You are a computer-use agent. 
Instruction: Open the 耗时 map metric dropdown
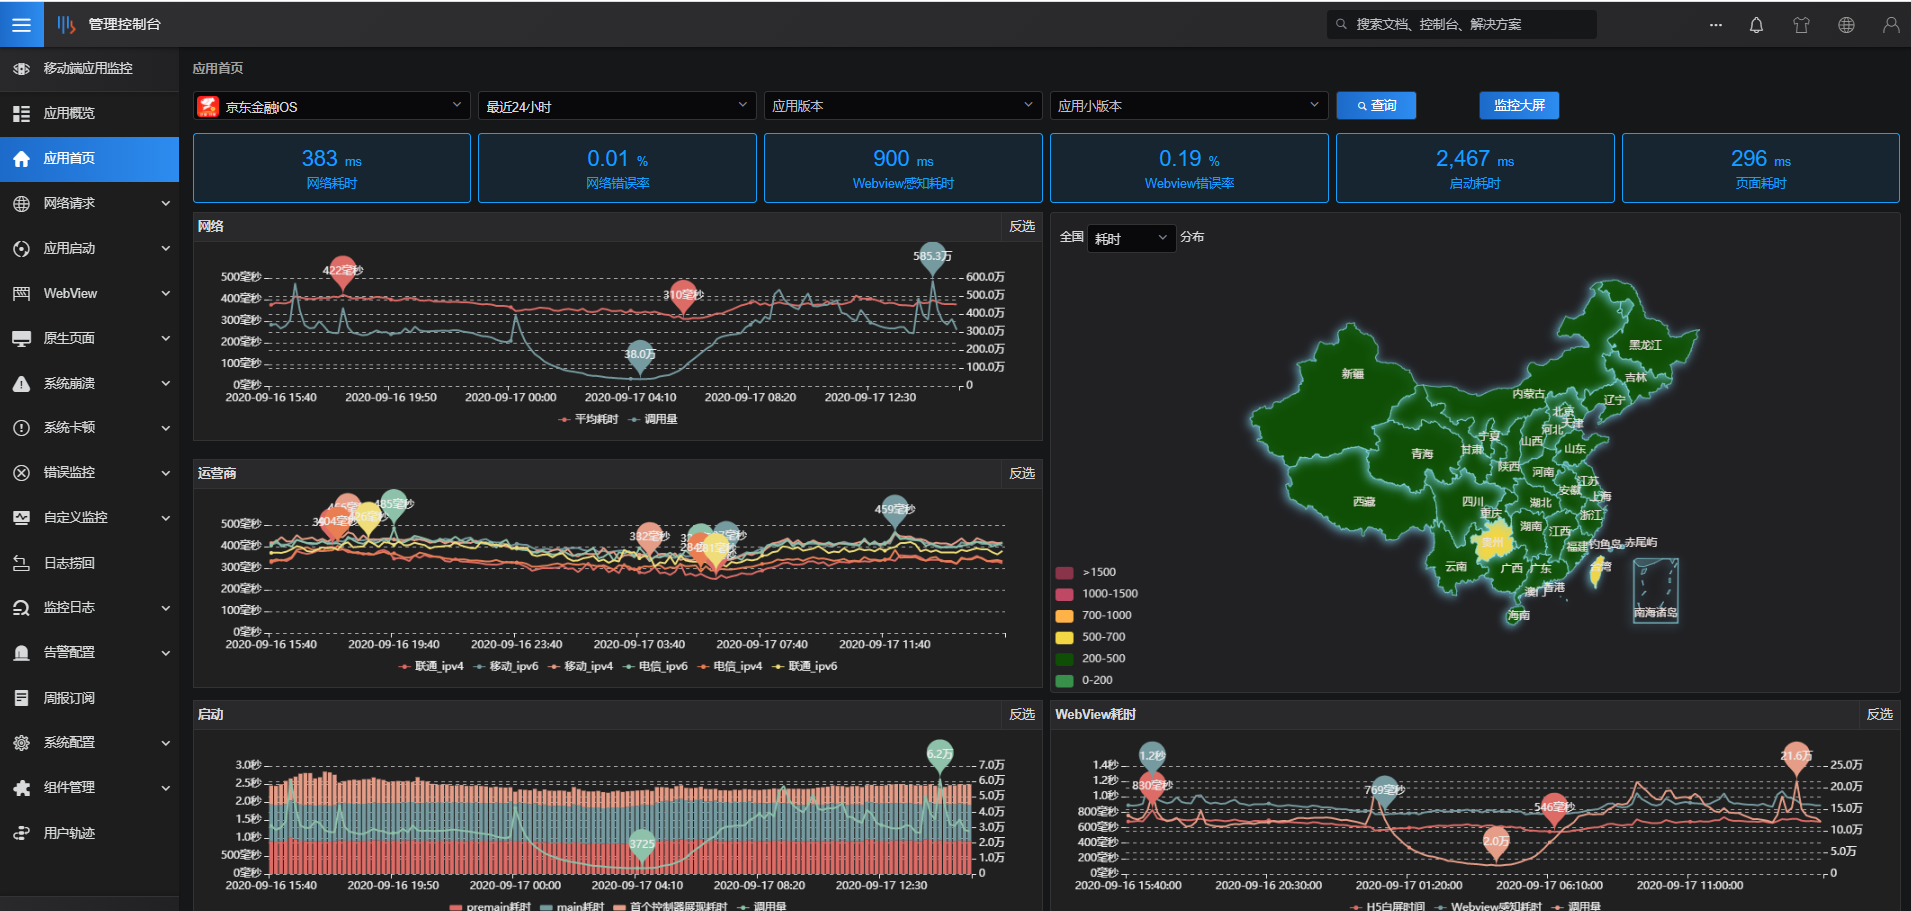[1131, 238]
